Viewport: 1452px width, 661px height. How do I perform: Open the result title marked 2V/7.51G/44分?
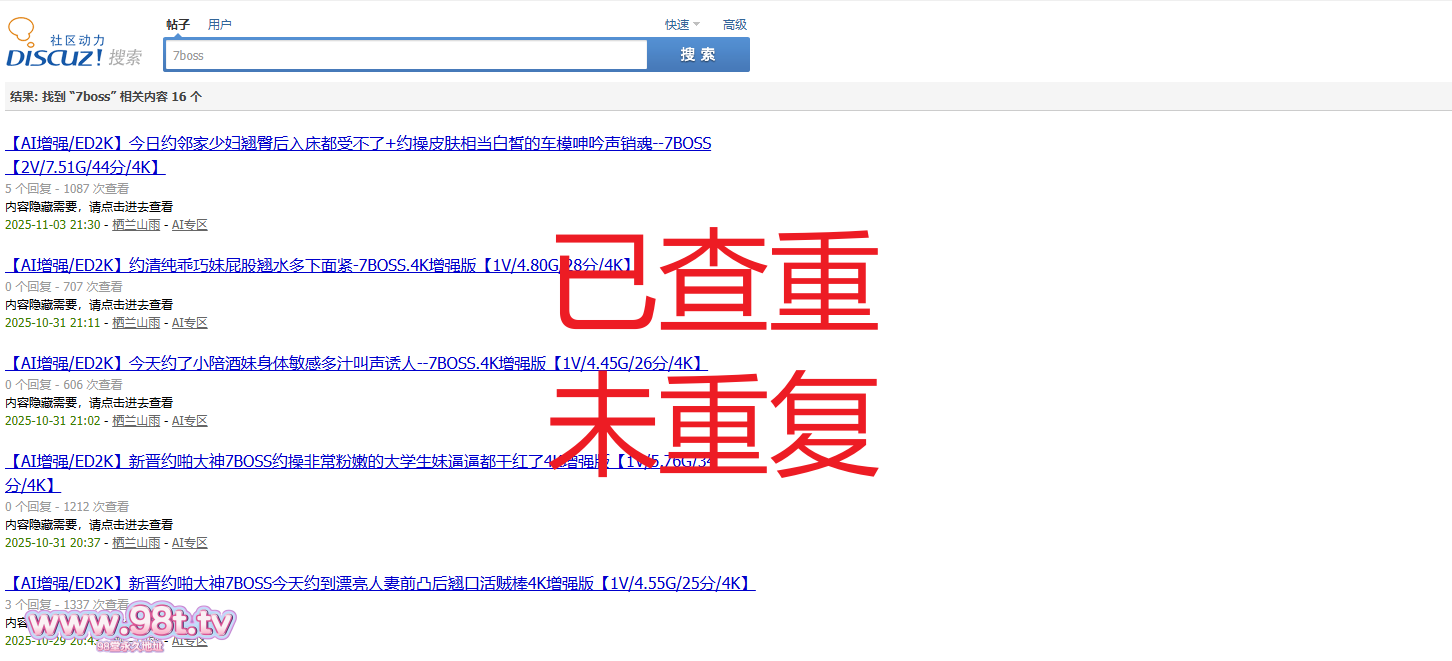tap(358, 144)
